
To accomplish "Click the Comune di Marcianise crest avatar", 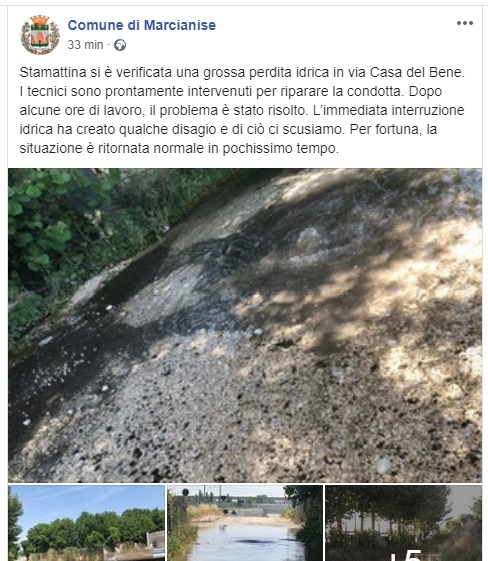I will pyautogui.click(x=40, y=35).
